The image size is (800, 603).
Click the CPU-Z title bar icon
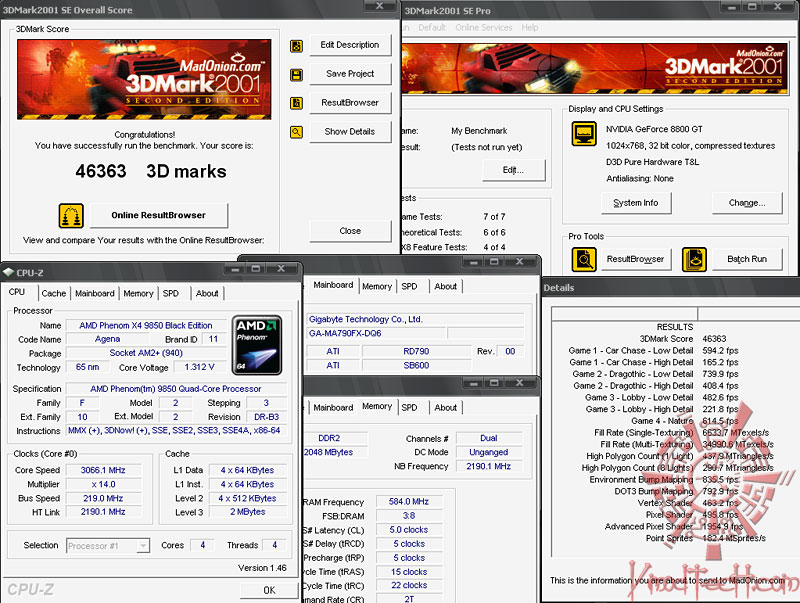[x=8, y=272]
